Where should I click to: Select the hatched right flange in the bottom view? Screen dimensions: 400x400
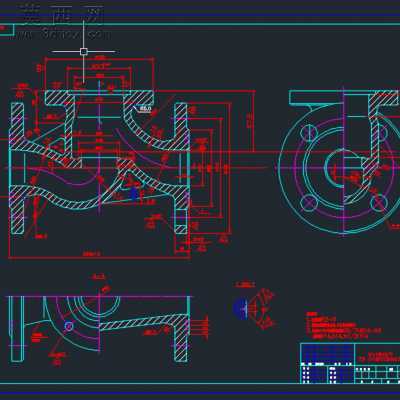coord(180,338)
